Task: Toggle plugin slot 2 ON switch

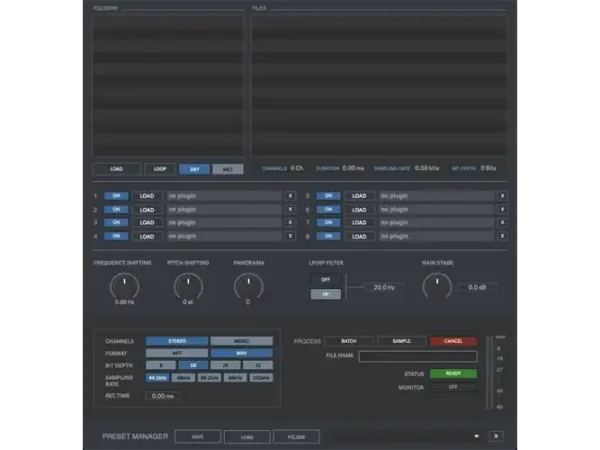Action: pyautogui.click(x=116, y=209)
